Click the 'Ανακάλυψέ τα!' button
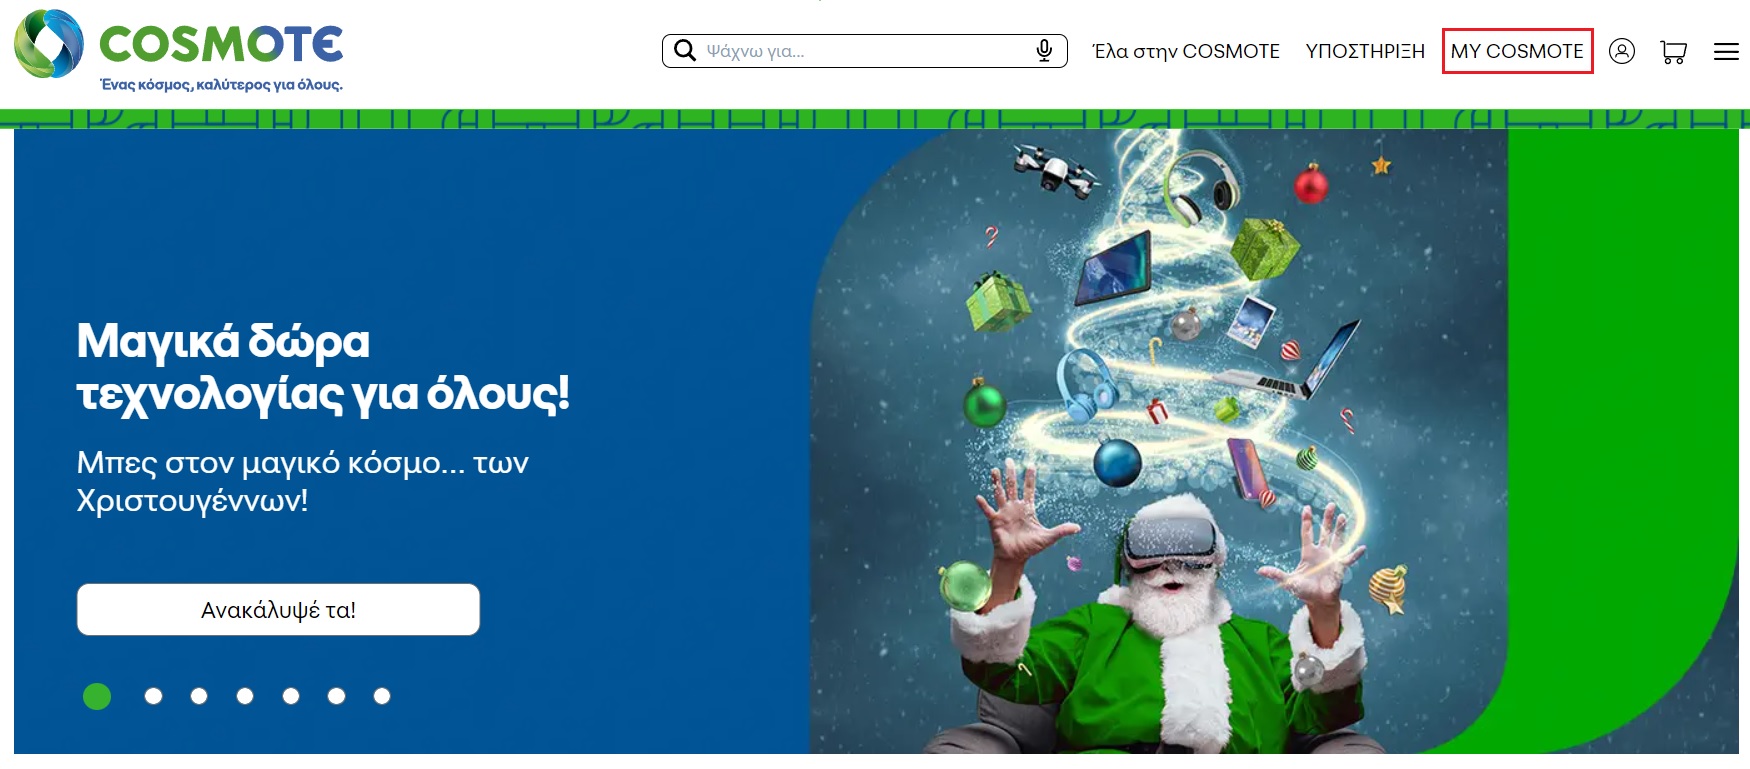The width and height of the screenshot is (1750, 769). [278, 610]
